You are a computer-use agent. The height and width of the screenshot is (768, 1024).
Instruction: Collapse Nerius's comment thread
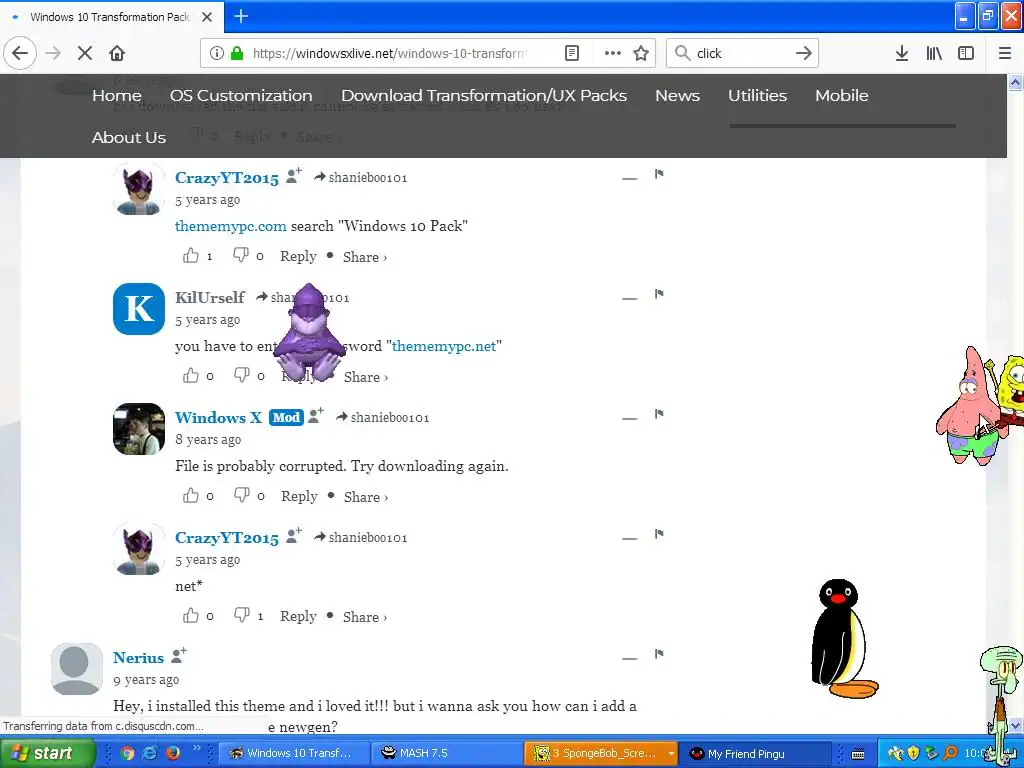click(630, 658)
